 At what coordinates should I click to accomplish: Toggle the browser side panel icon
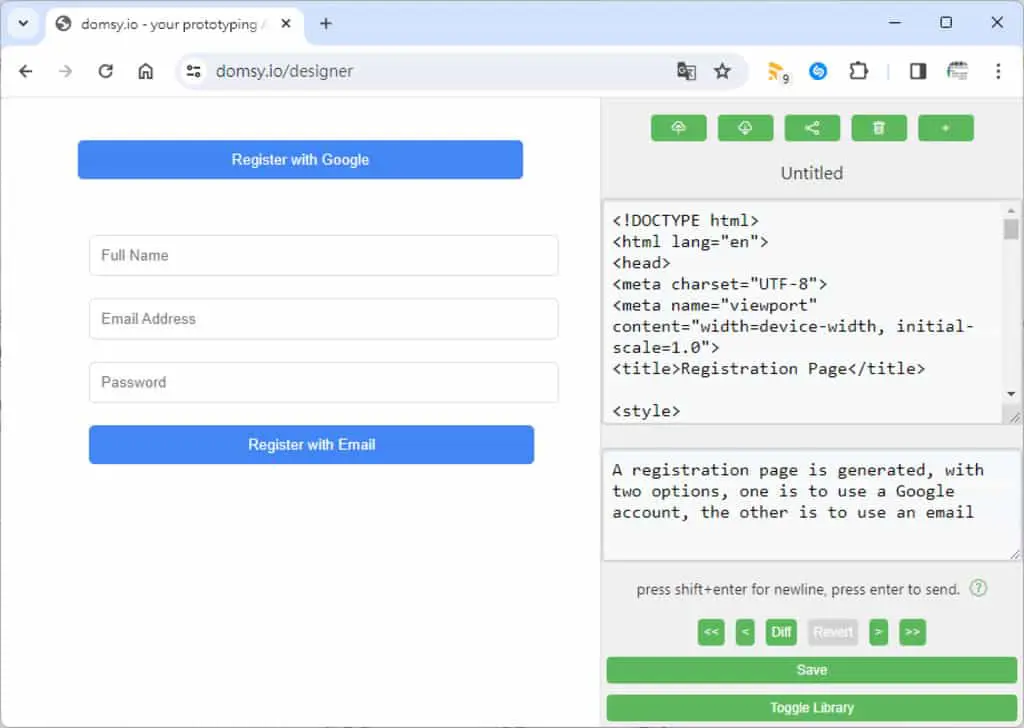tap(918, 71)
